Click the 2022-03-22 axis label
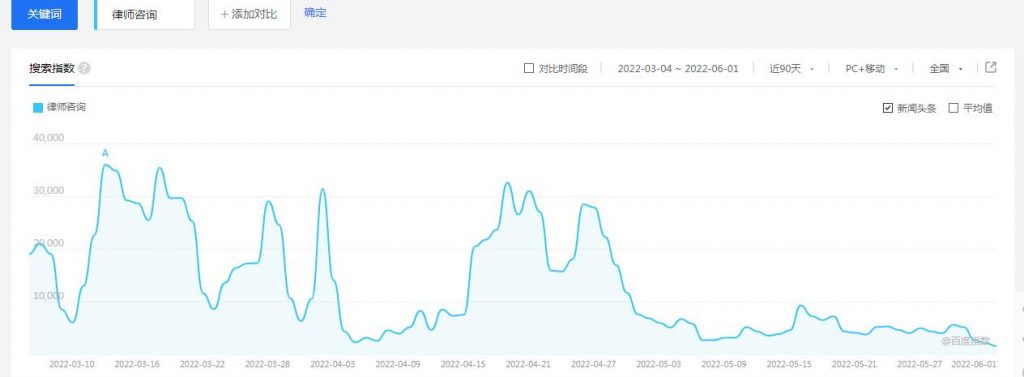This screenshot has height=377, width=1024. click(x=202, y=365)
